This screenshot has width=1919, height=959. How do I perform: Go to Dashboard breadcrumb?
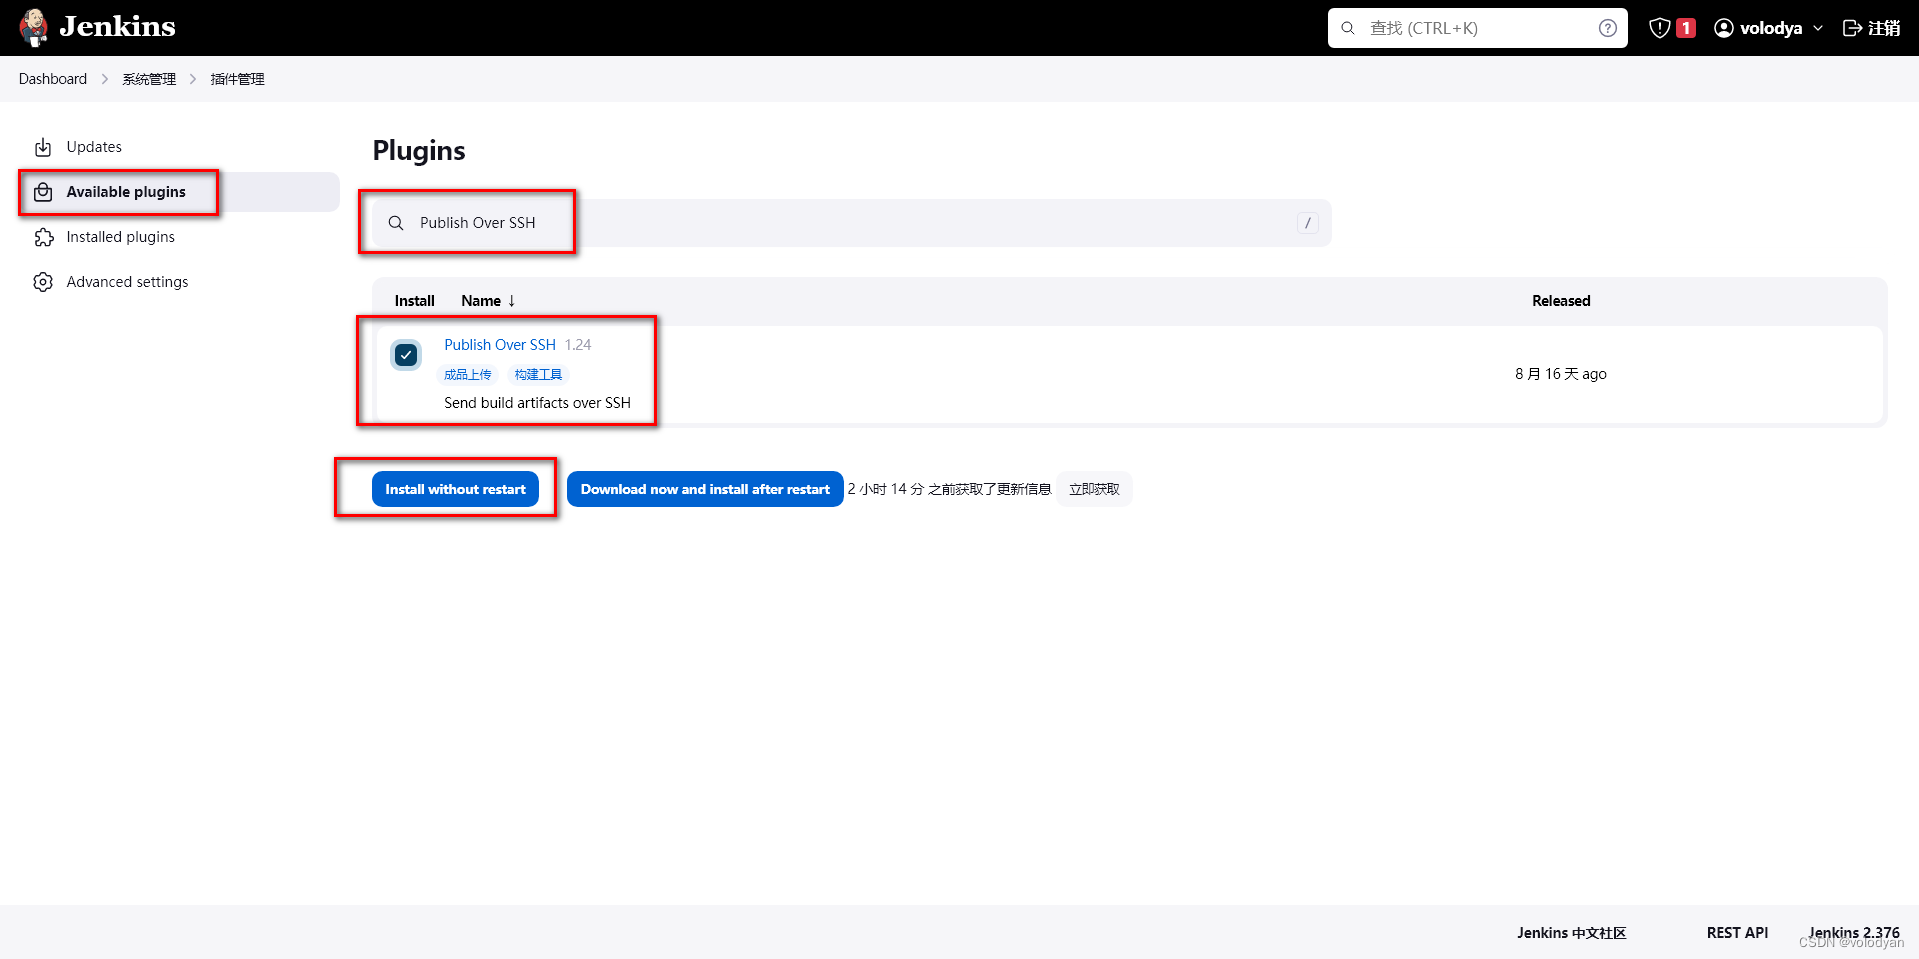[53, 79]
